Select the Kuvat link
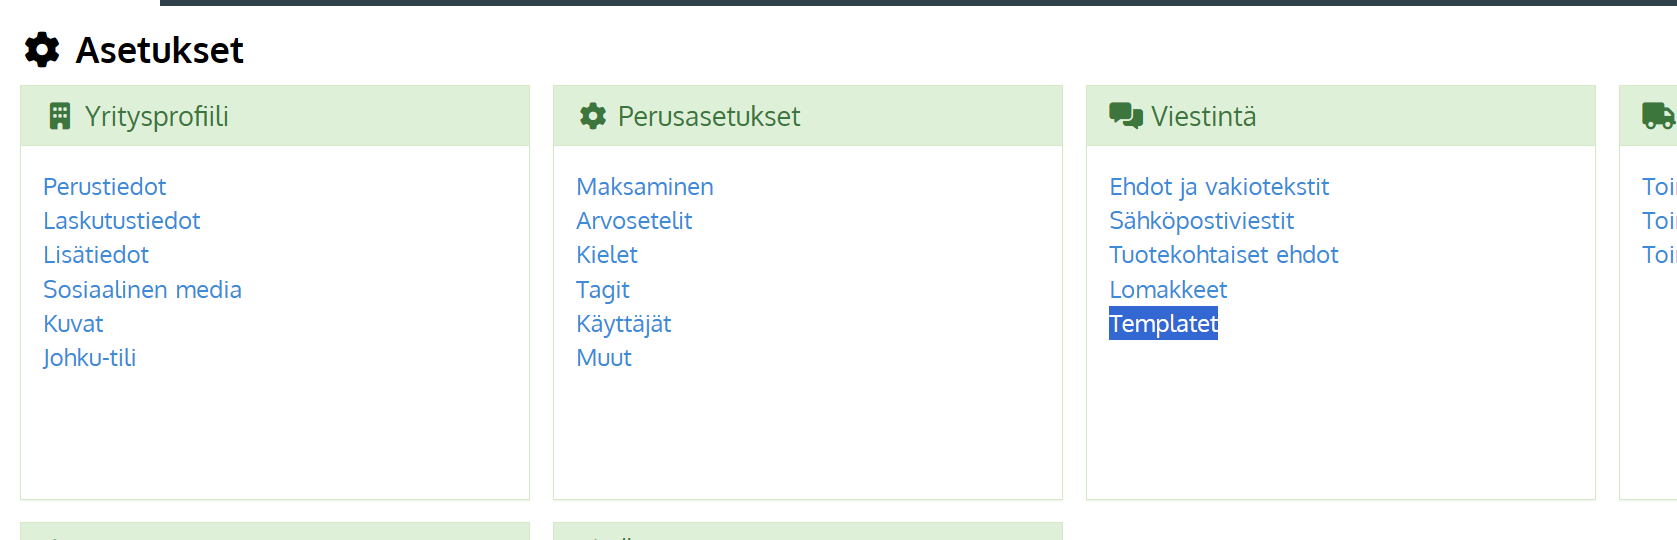This screenshot has width=1677, height=540. (x=73, y=324)
